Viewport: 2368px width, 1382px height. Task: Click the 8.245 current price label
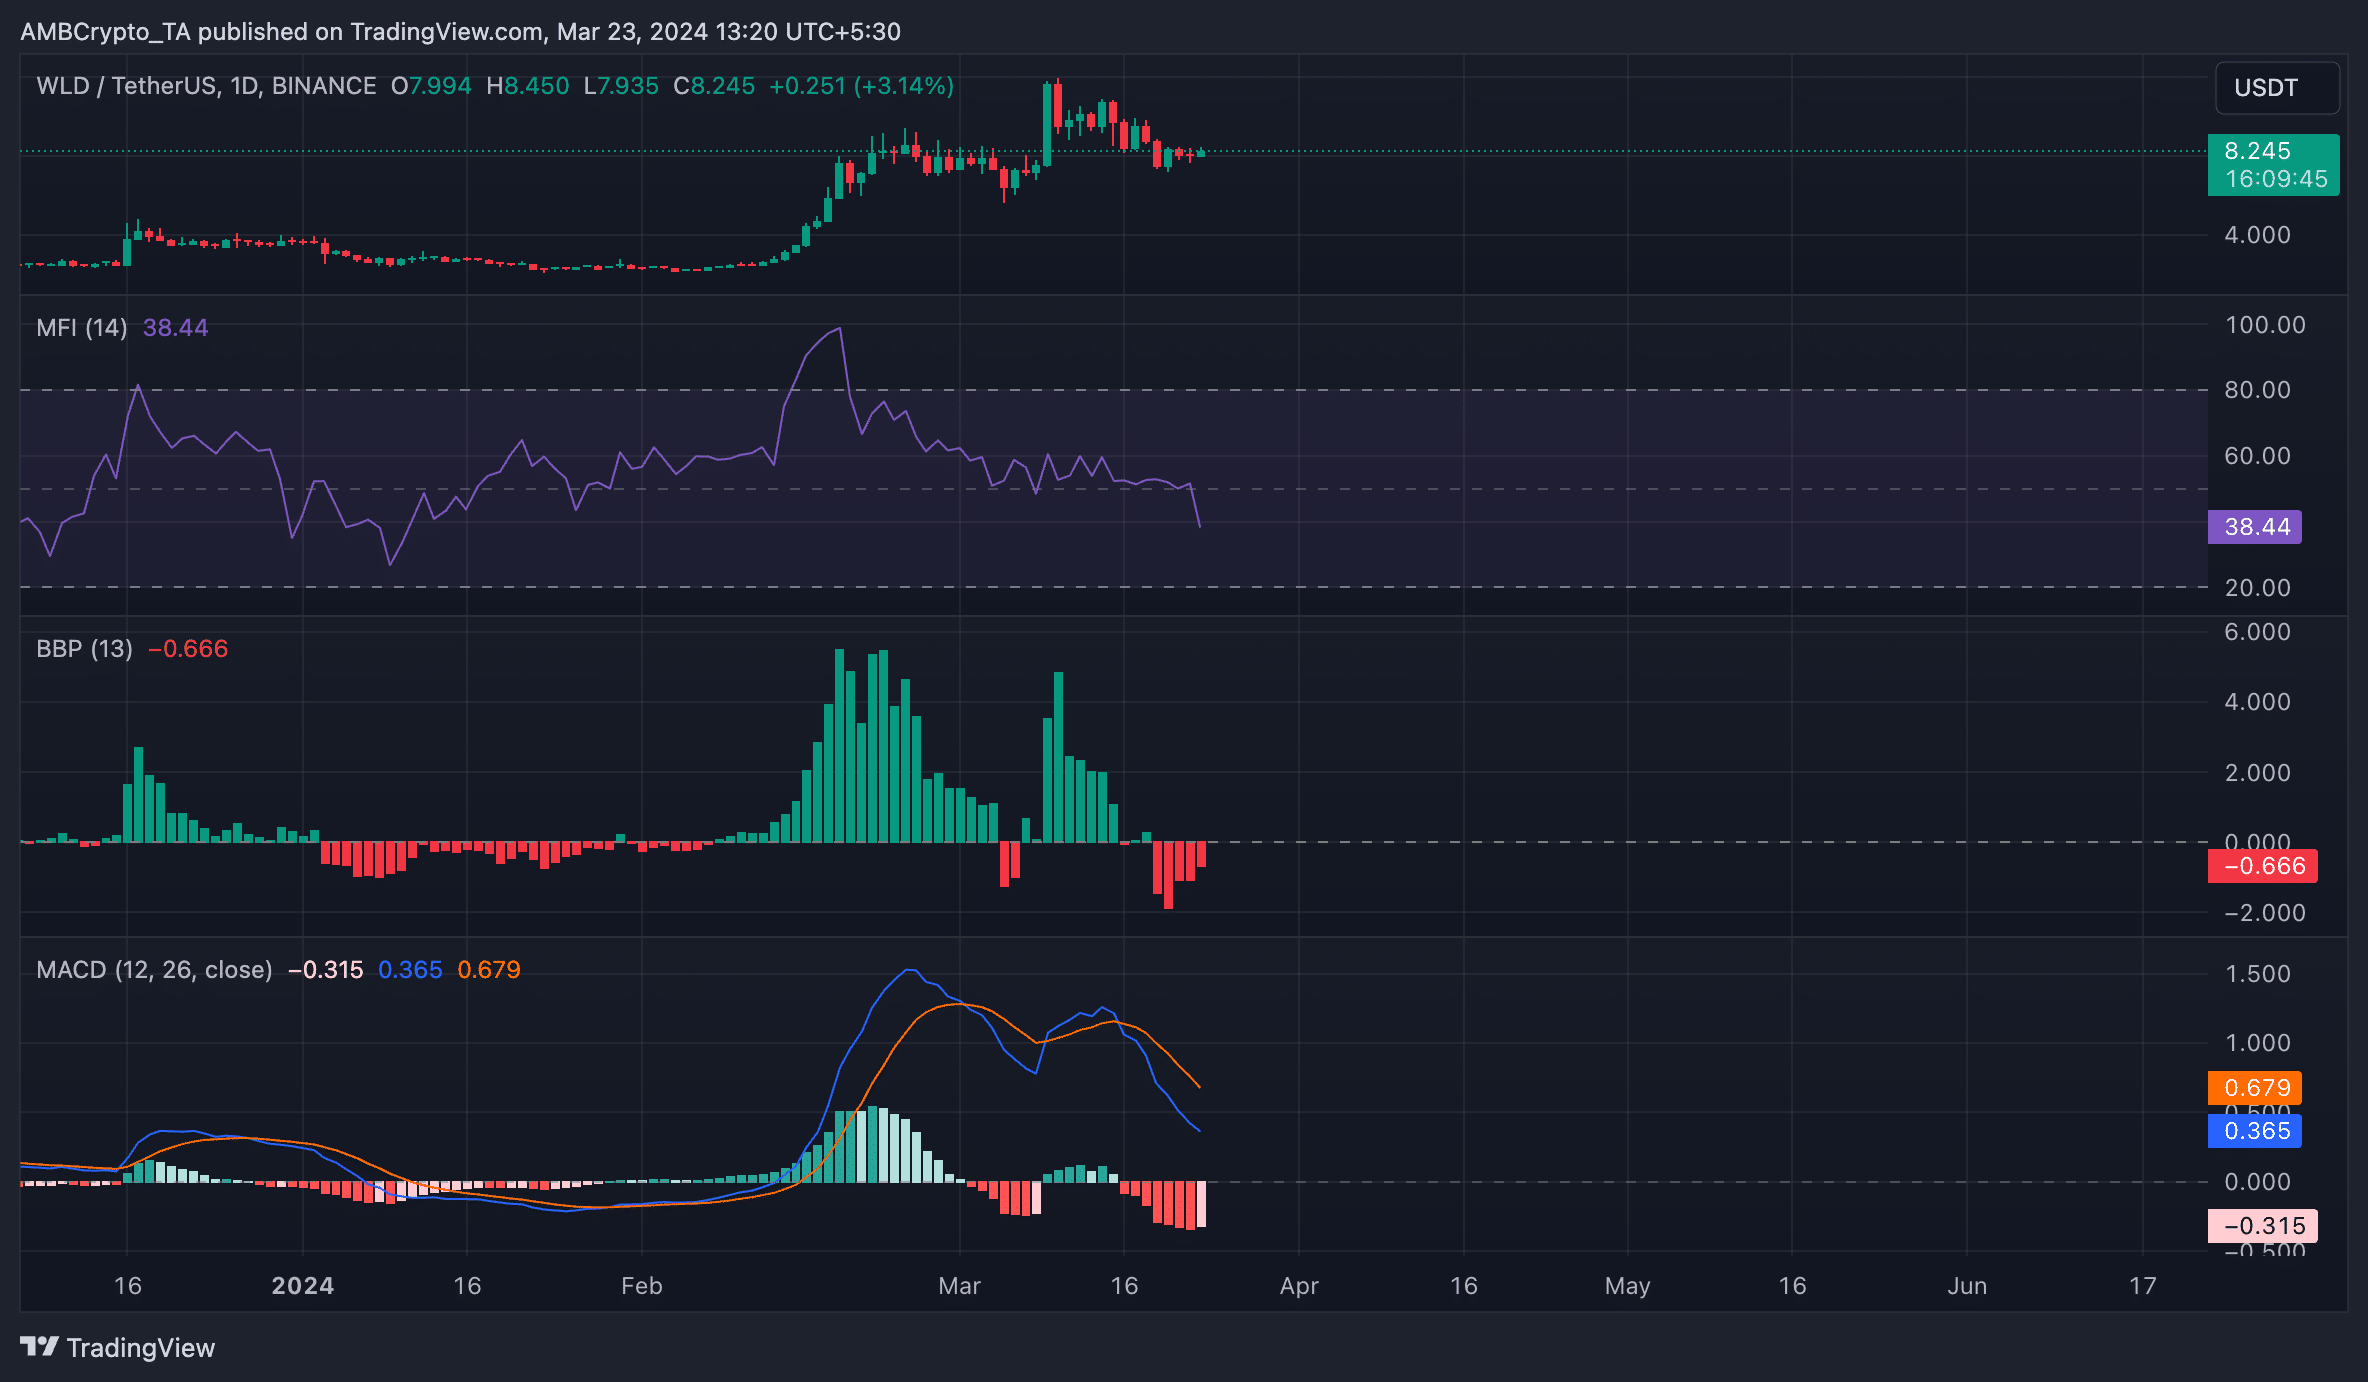pyautogui.click(x=2258, y=151)
